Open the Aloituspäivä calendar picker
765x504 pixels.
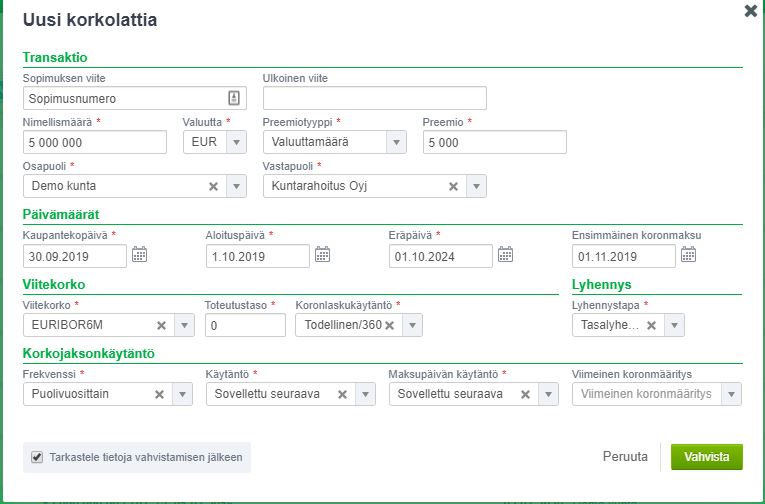click(x=322, y=255)
